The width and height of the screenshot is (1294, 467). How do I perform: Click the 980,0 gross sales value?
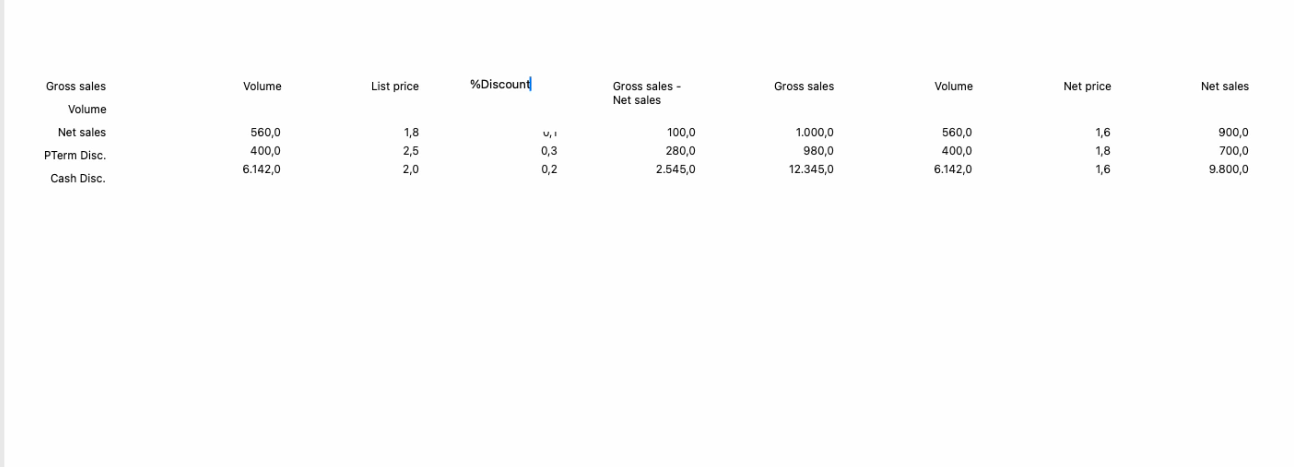818,151
